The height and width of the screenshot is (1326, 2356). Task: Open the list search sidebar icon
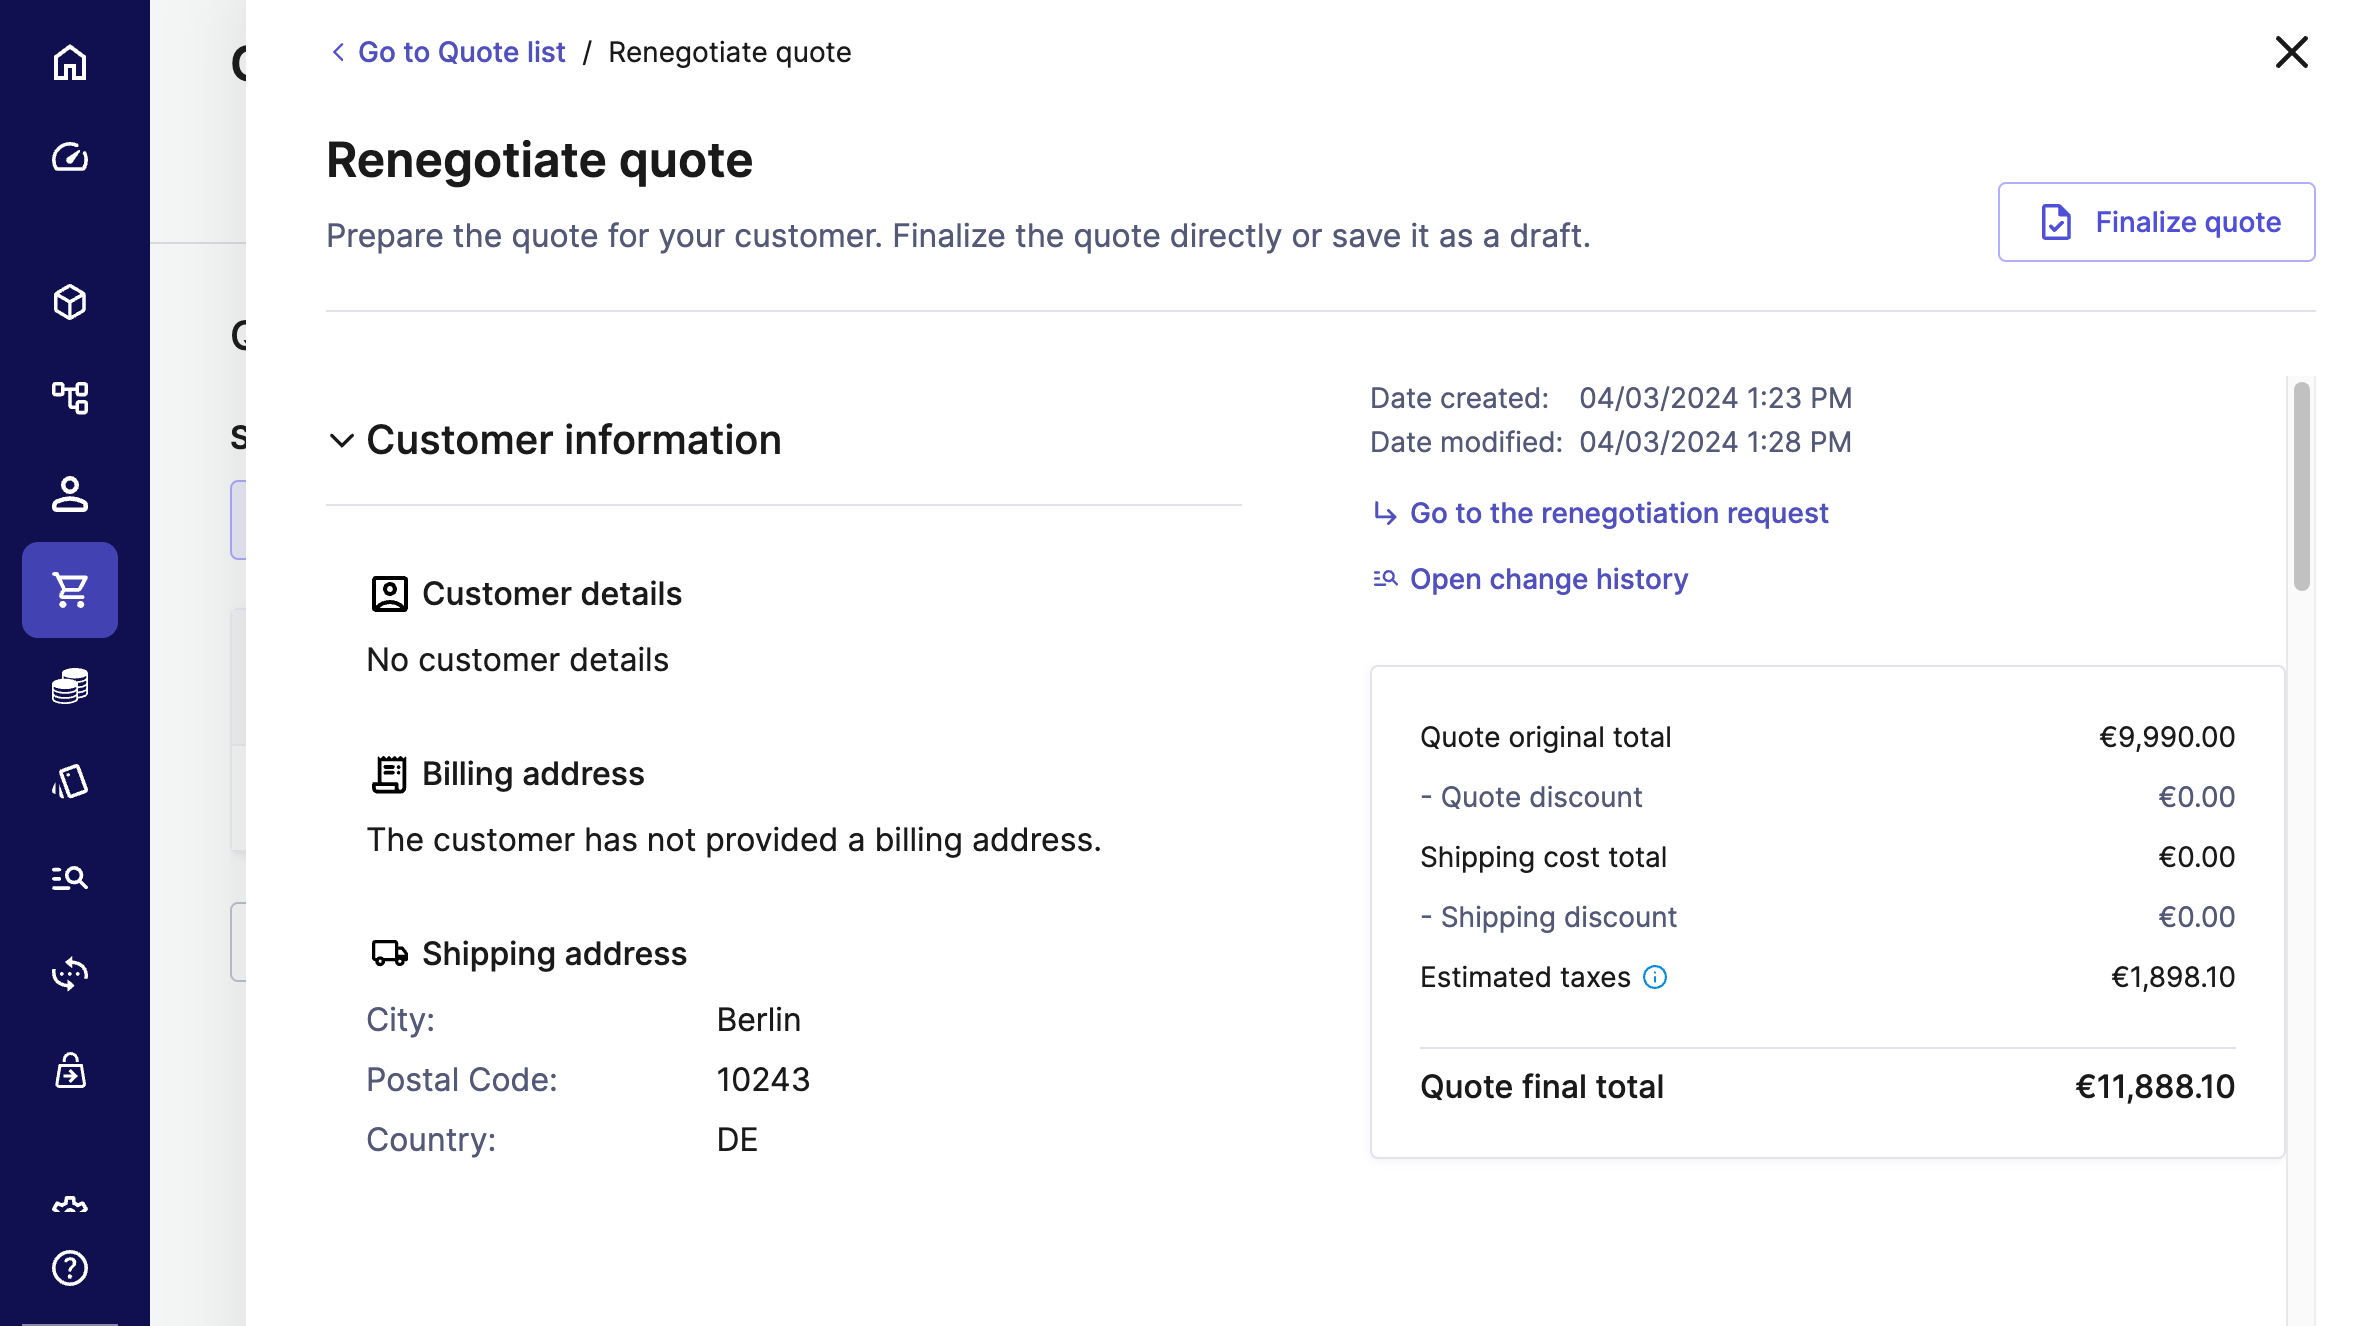pyautogui.click(x=70, y=878)
